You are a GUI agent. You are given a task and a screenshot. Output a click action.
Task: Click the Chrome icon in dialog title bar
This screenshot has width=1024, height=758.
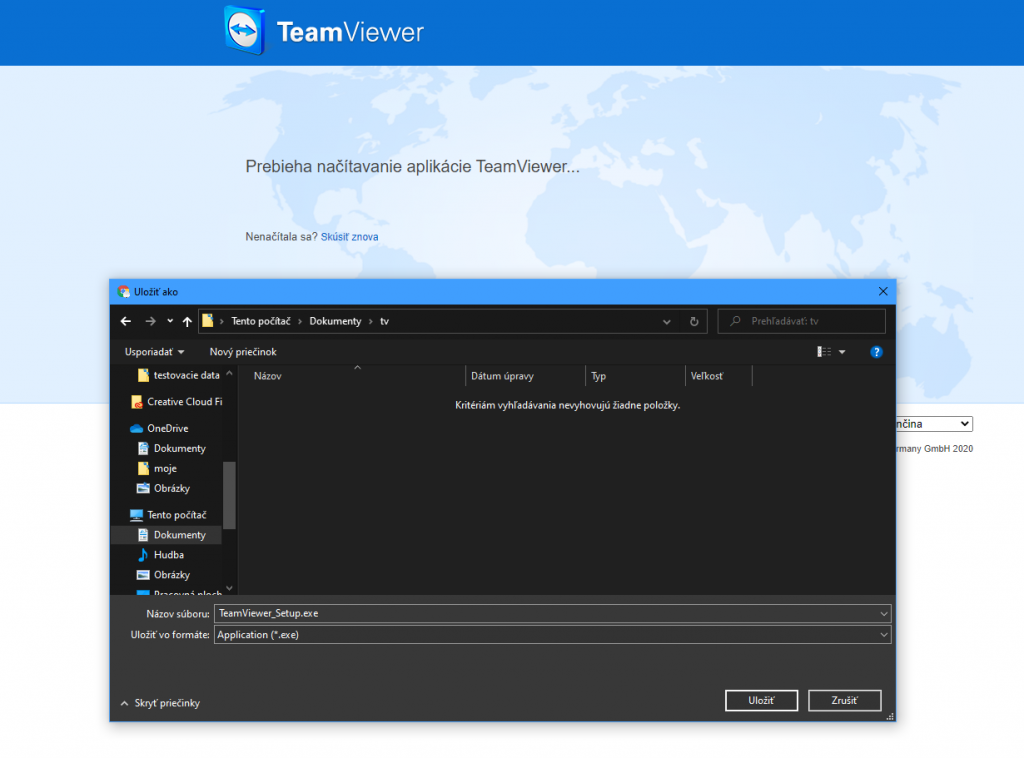tap(123, 292)
